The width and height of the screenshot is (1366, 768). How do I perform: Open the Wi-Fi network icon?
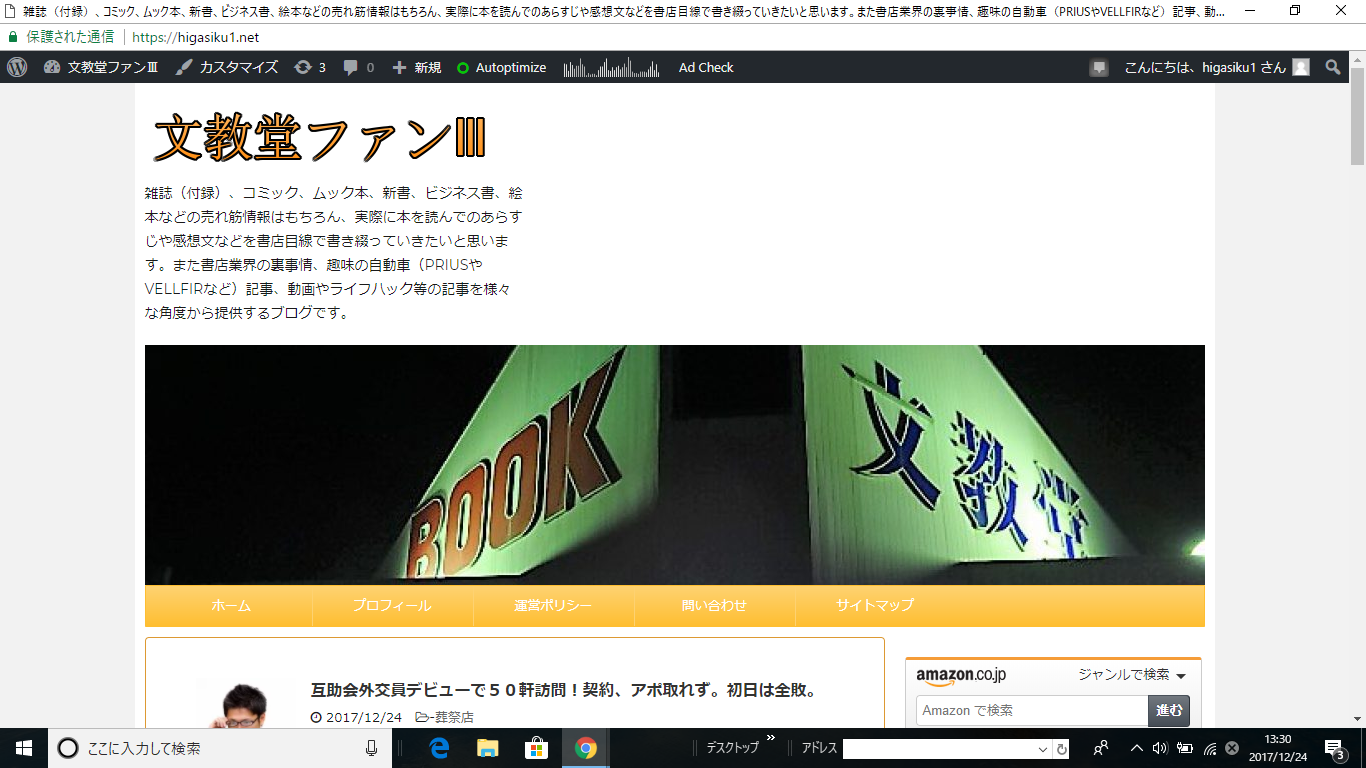click(x=1210, y=748)
